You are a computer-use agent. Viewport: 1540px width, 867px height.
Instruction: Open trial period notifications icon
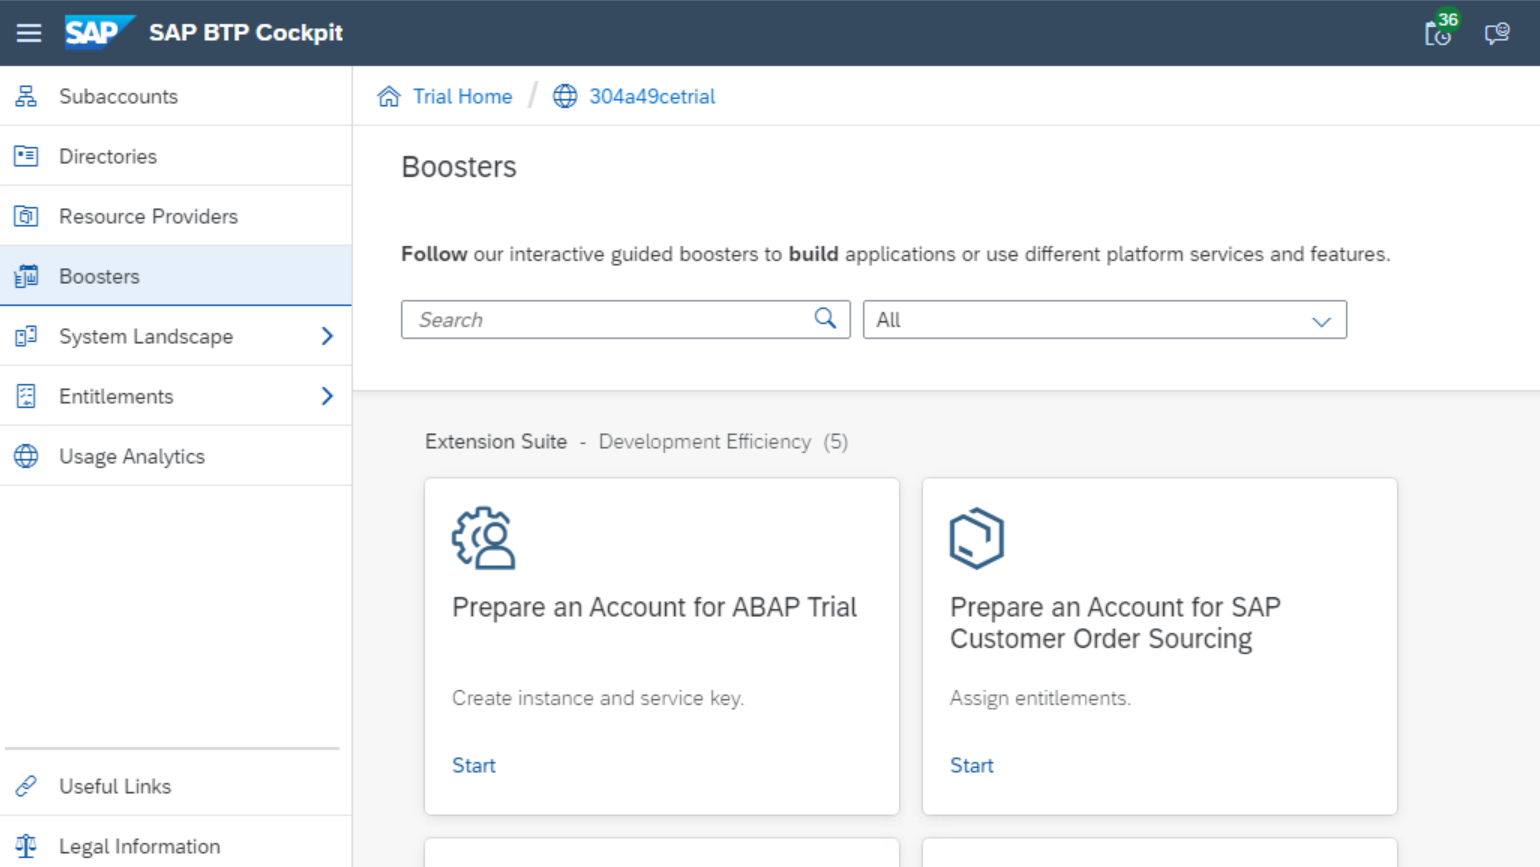point(1439,33)
